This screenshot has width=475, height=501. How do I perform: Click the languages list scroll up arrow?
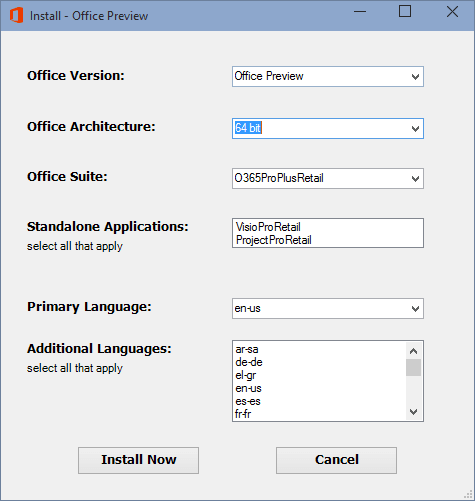coord(413,351)
